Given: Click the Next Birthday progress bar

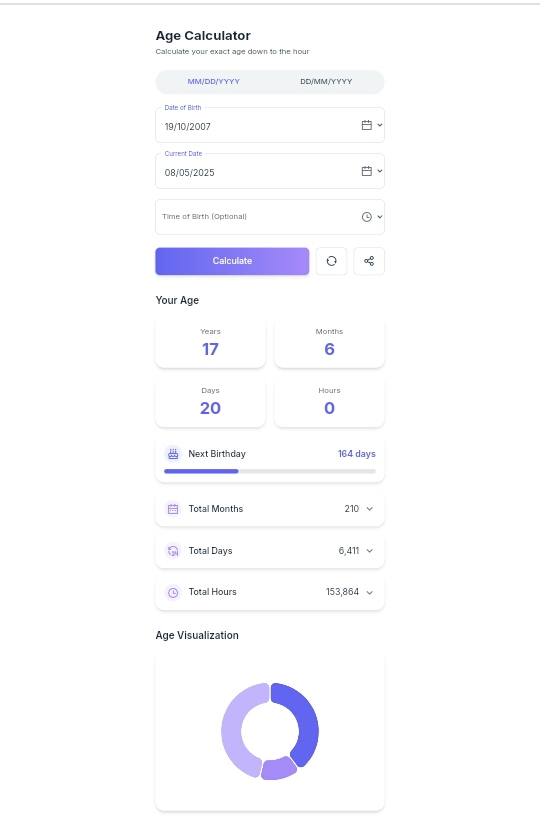Looking at the screenshot, I should [x=270, y=471].
